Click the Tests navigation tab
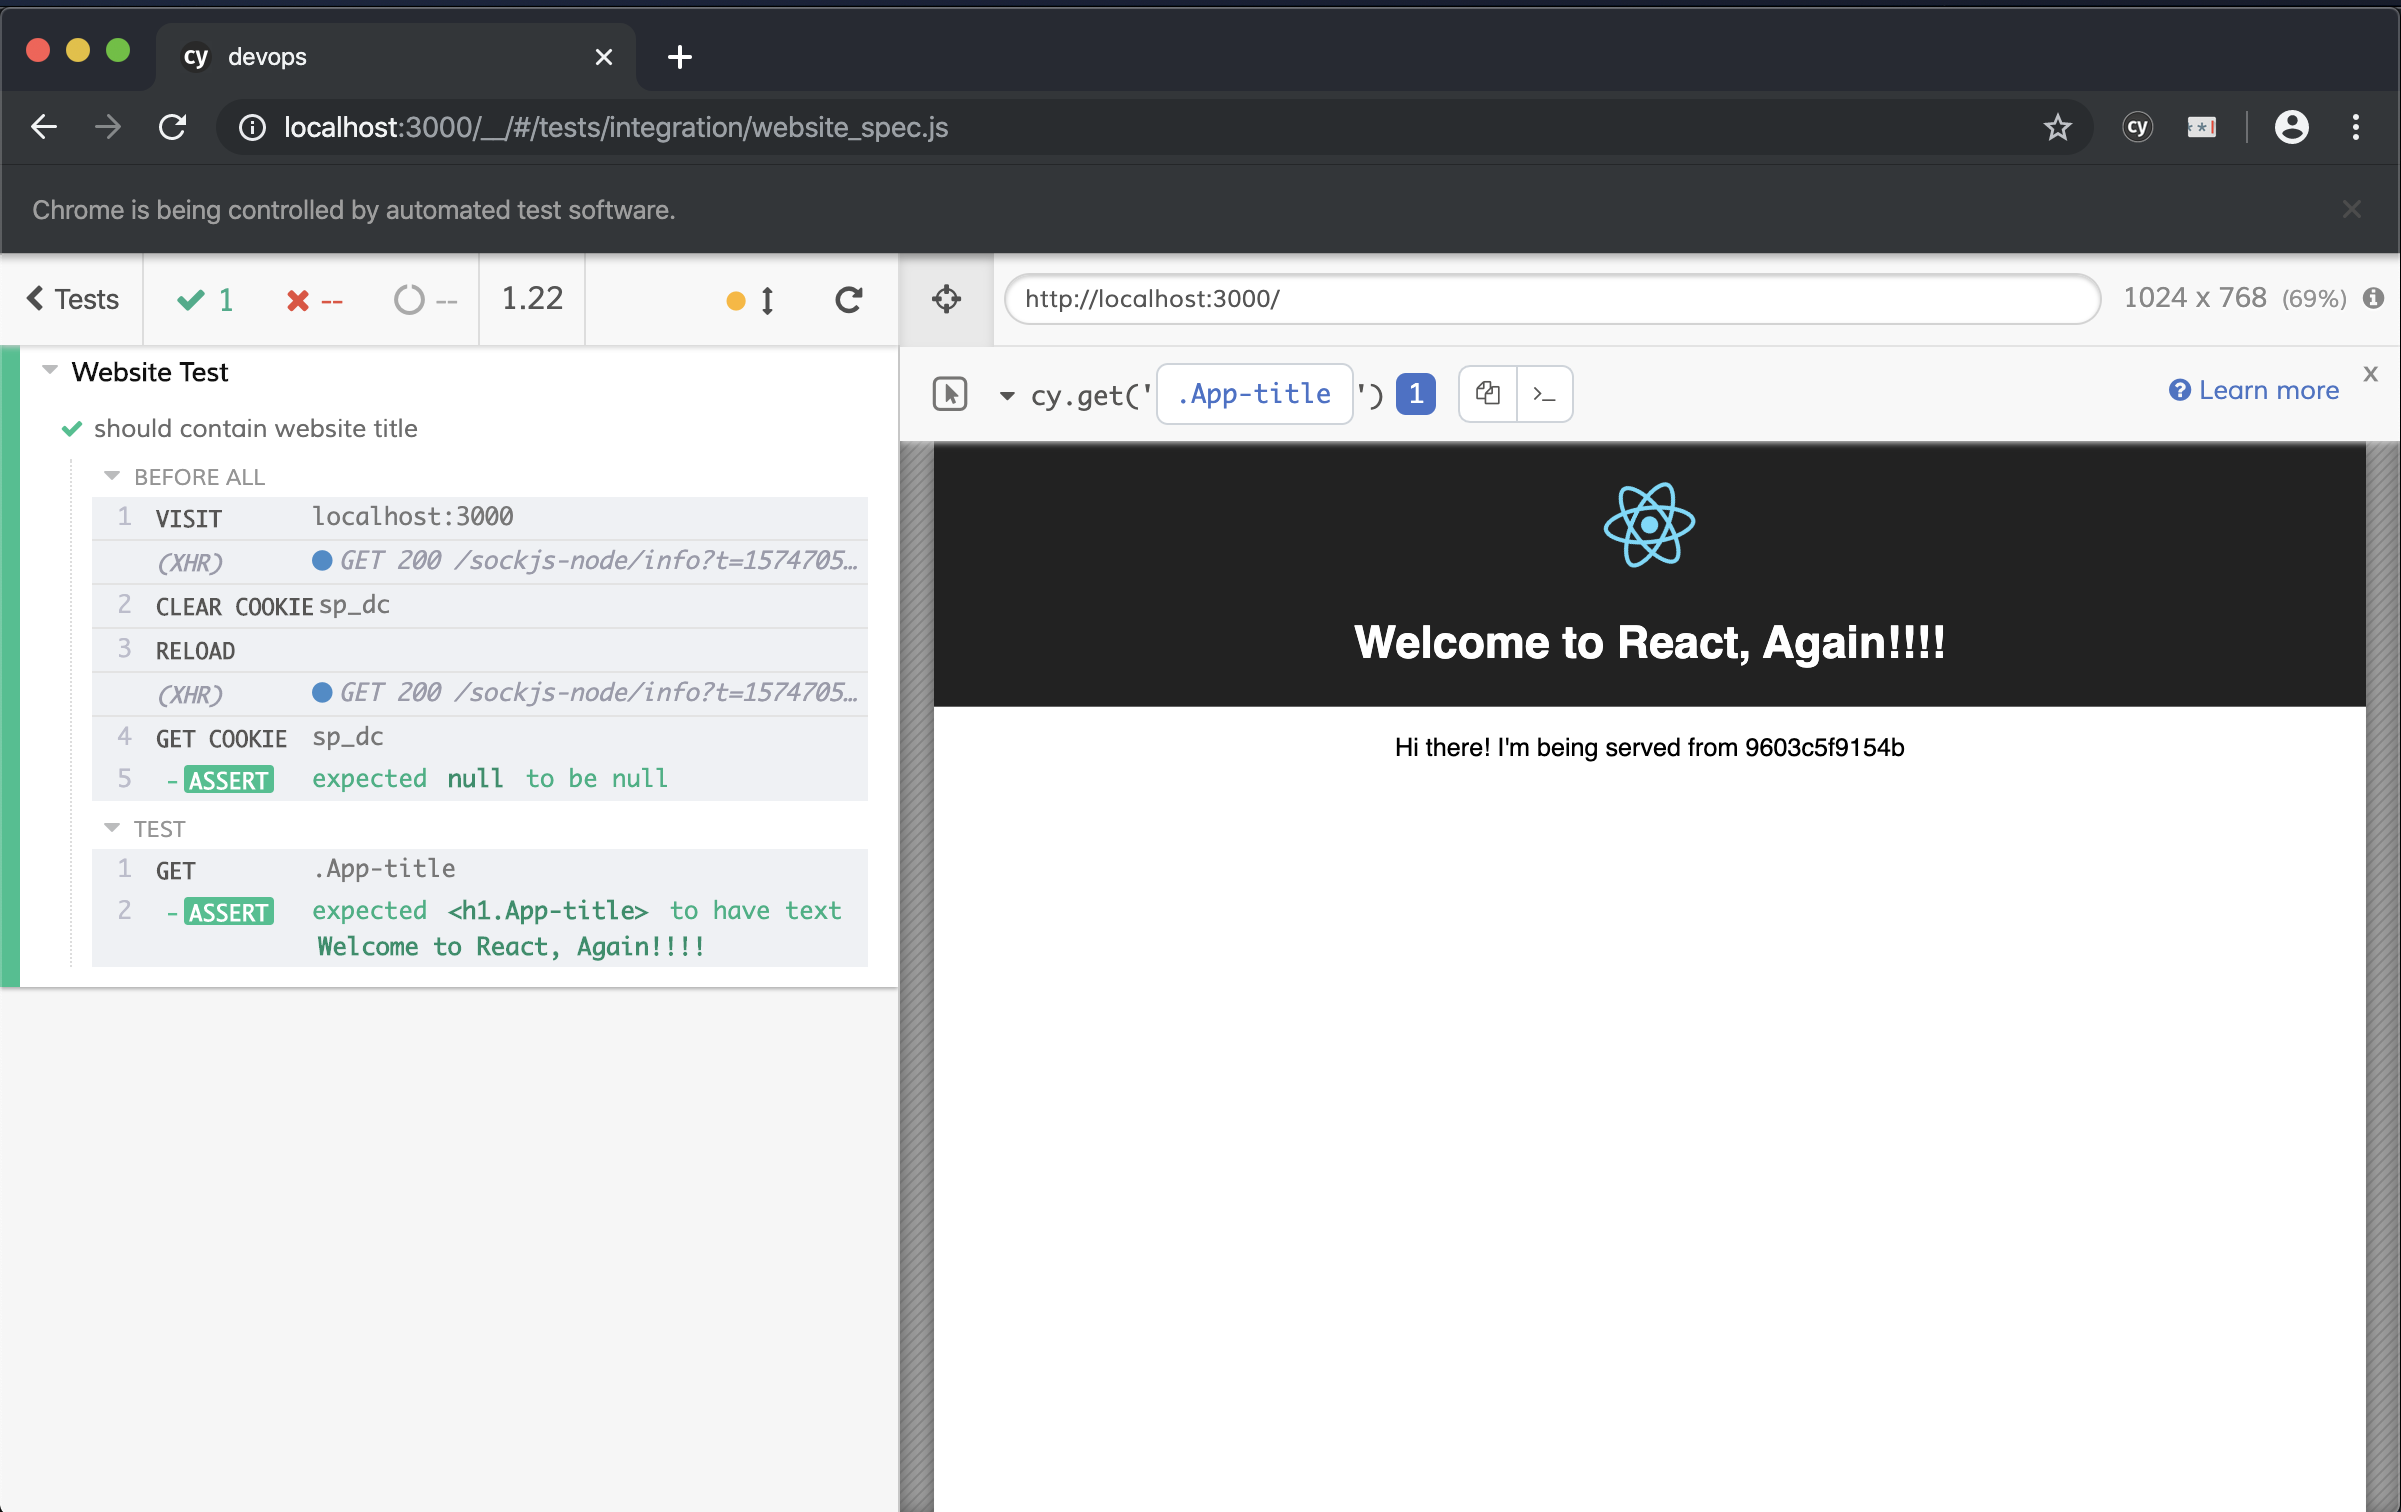The height and width of the screenshot is (1512, 2401). [x=73, y=298]
